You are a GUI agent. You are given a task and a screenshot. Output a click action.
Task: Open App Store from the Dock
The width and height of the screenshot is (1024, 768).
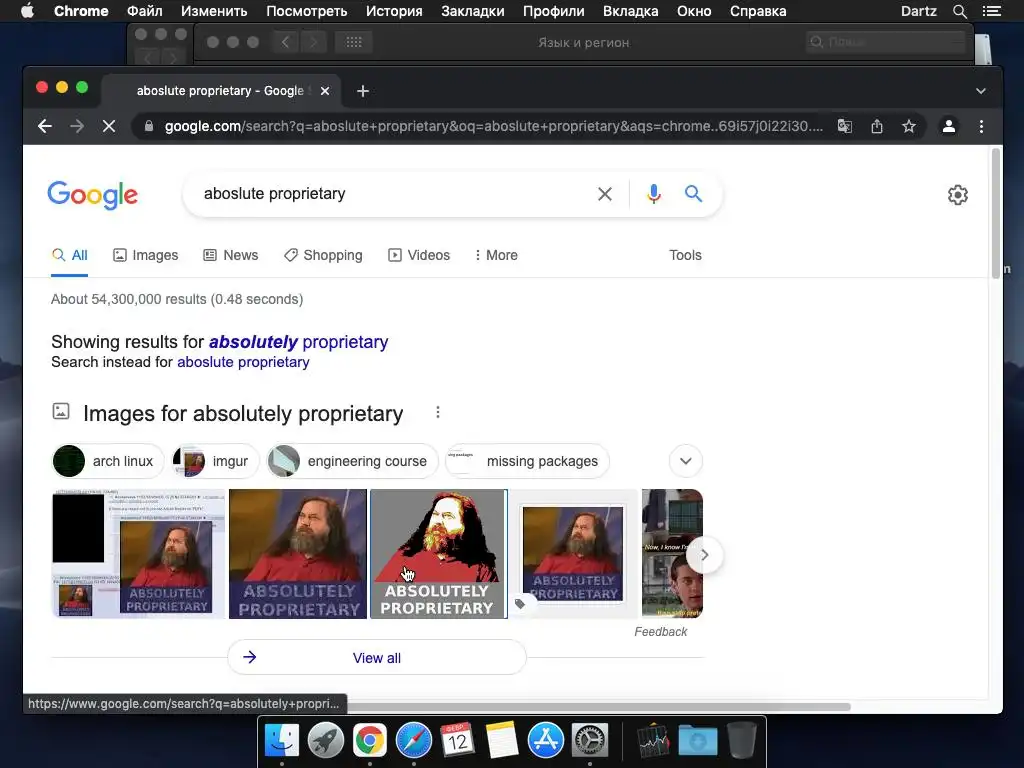(x=545, y=741)
